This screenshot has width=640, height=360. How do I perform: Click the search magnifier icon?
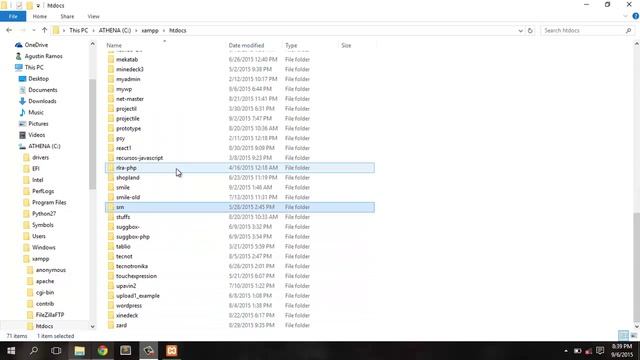pyautogui.click(x=629, y=30)
